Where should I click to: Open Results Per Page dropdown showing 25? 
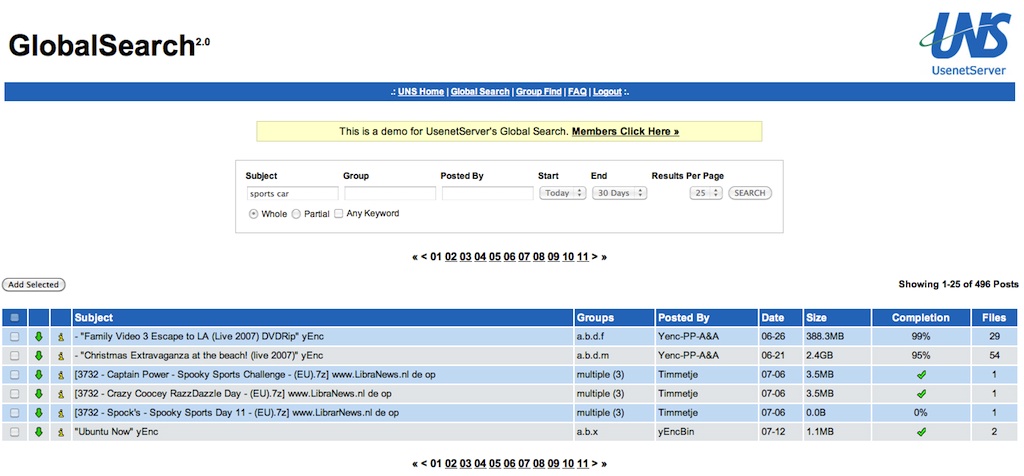point(706,193)
